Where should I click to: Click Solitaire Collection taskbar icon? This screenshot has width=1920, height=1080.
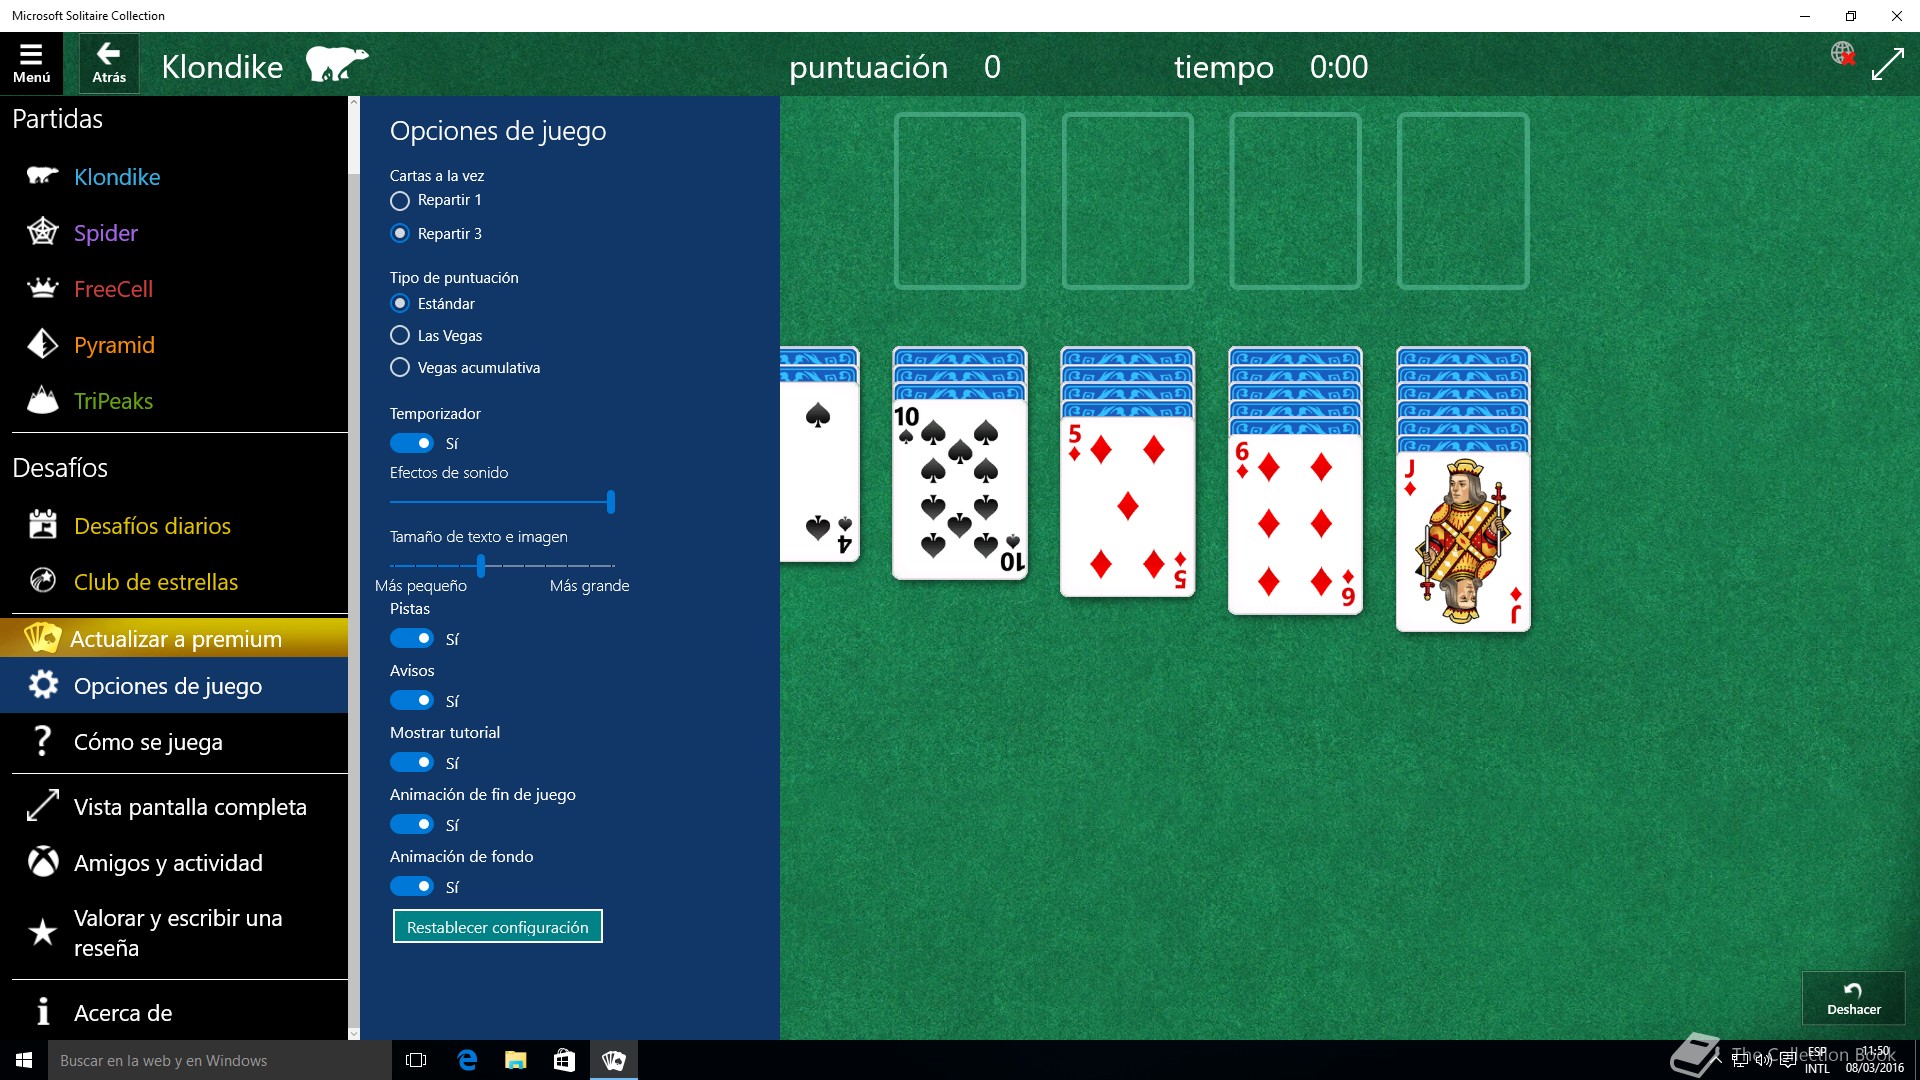(x=613, y=1060)
